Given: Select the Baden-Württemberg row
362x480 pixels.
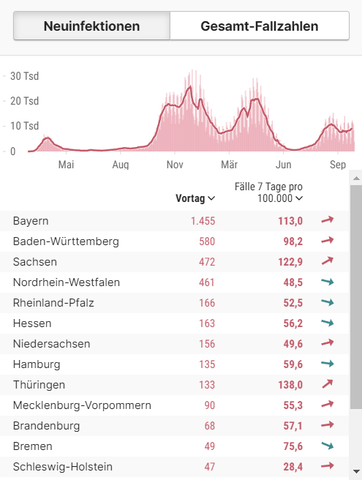Looking at the screenshot, I should click(175, 241).
